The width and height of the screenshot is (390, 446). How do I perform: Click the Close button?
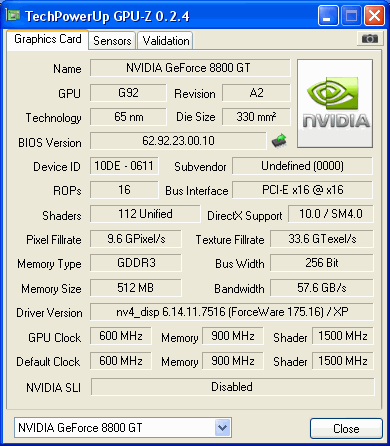(x=346, y=428)
